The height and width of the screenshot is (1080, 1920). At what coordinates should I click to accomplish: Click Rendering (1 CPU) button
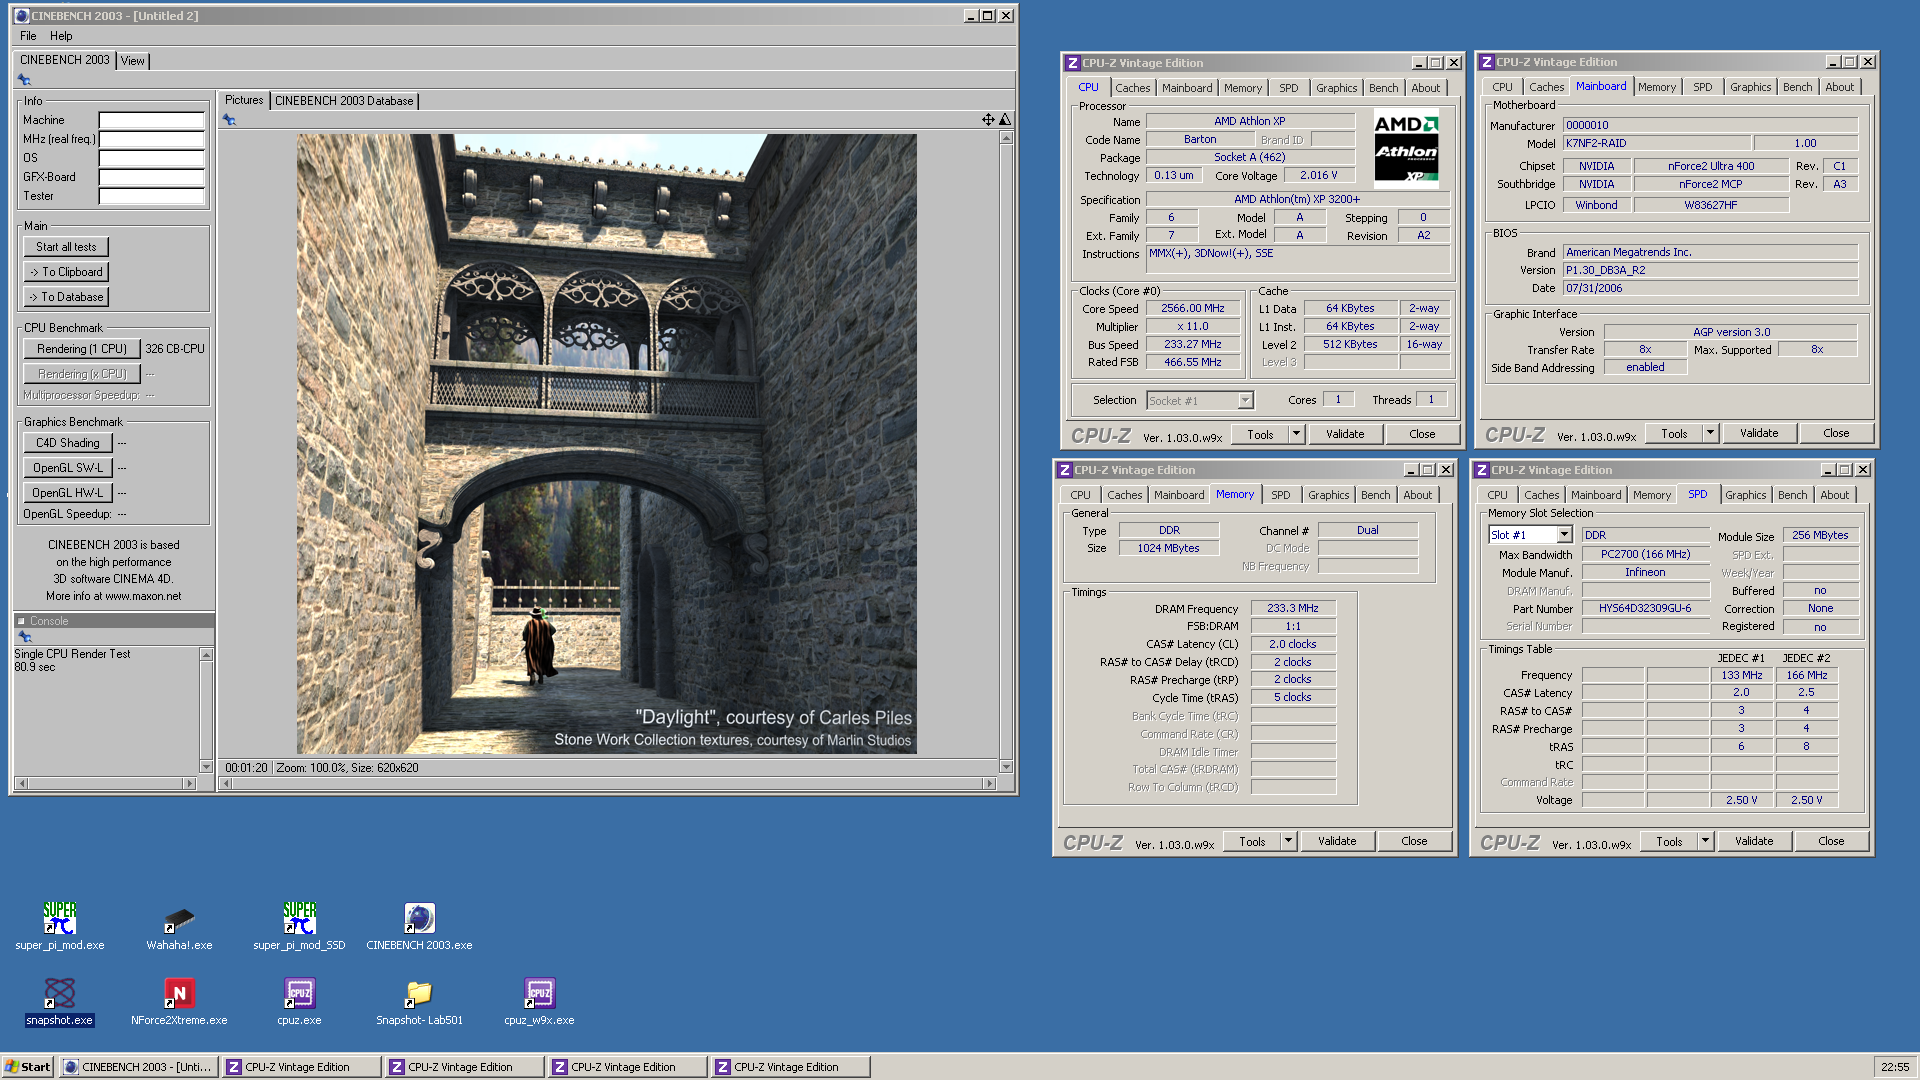[x=82, y=349]
